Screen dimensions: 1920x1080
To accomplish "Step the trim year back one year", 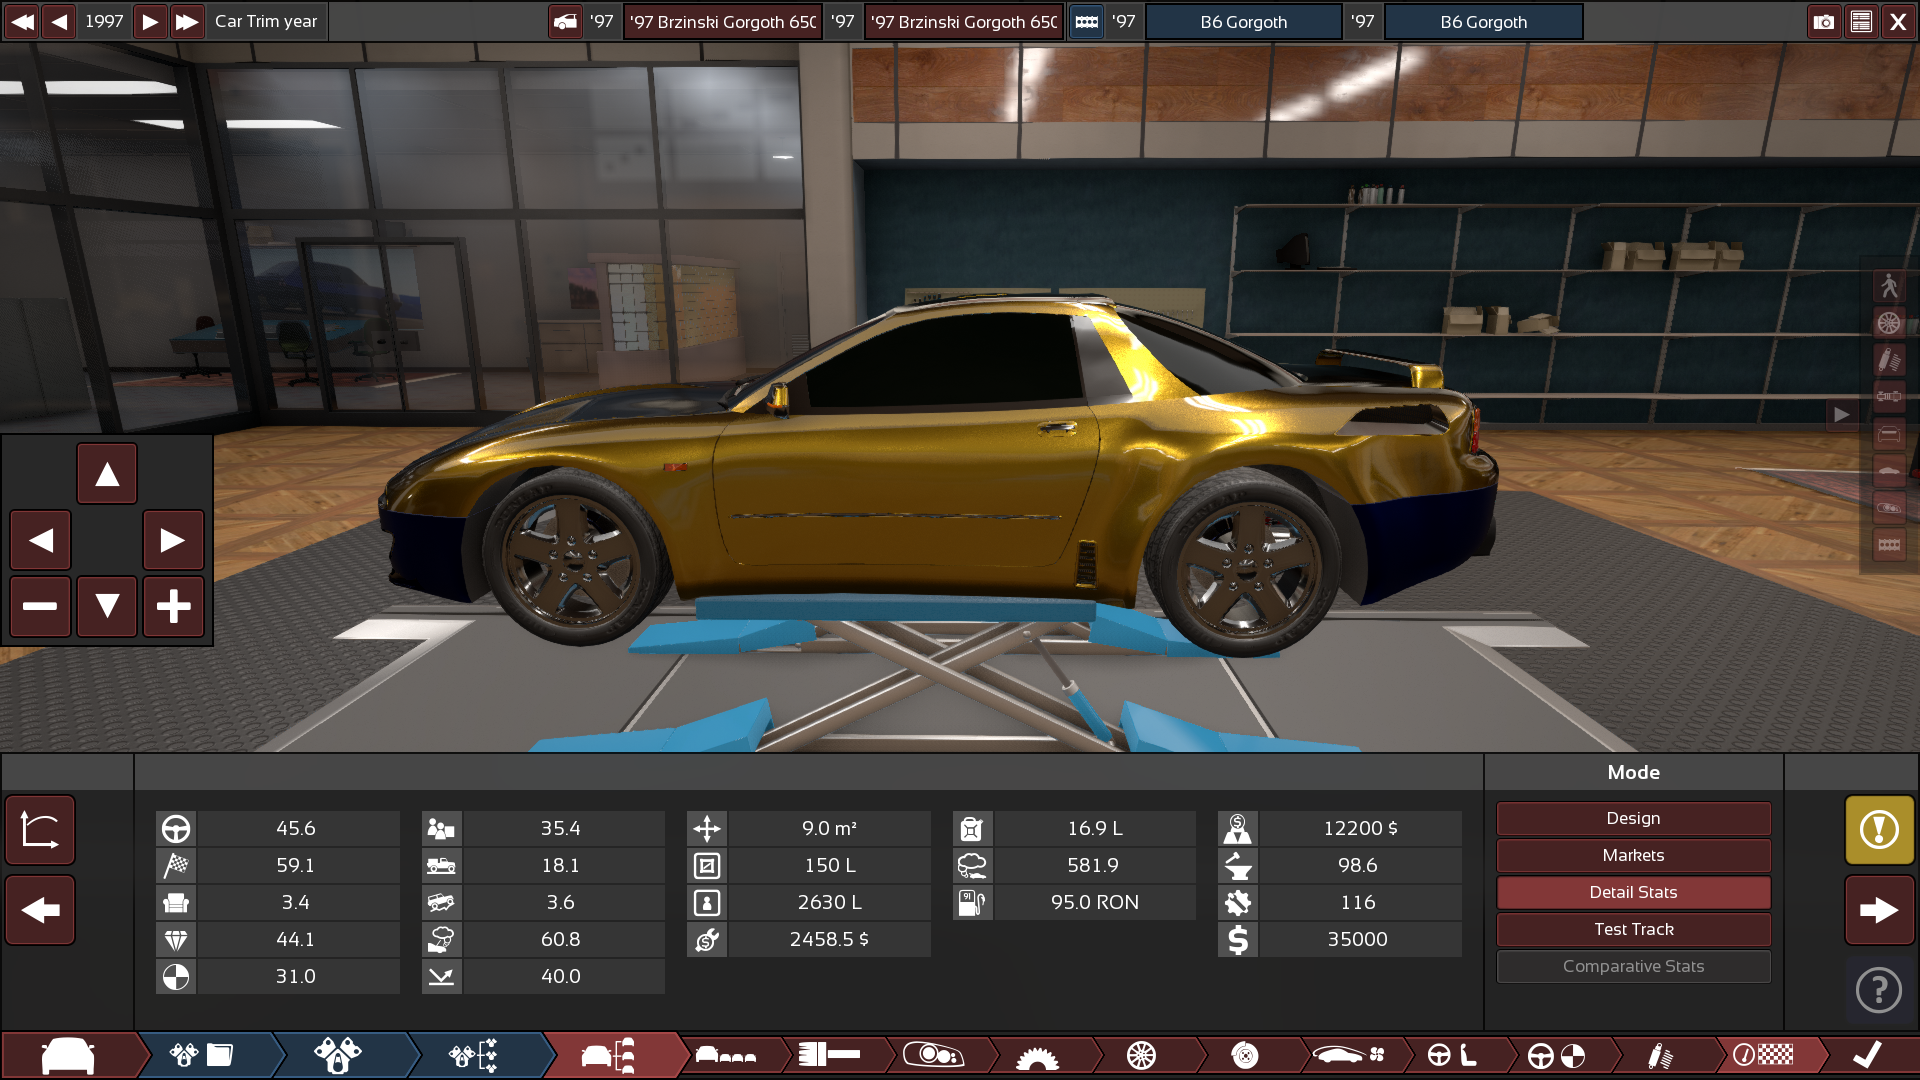I will 60,21.
